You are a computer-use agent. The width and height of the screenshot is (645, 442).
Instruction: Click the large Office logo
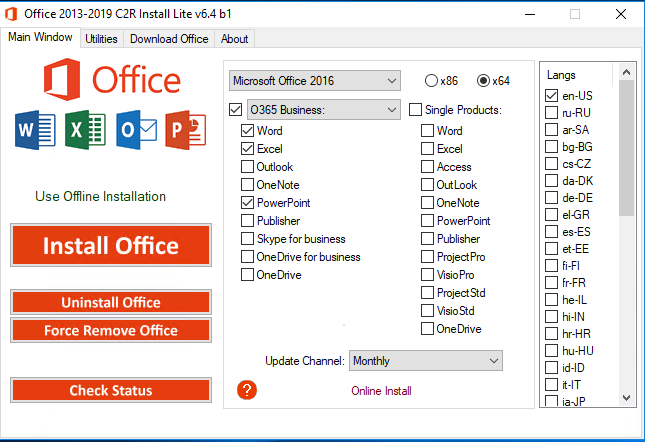pyautogui.click(x=112, y=79)
